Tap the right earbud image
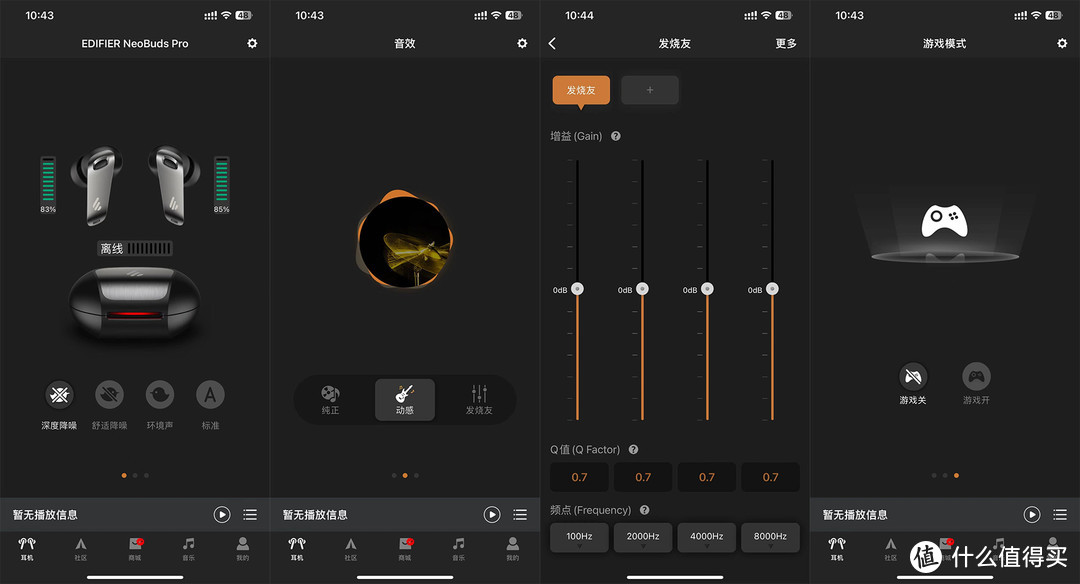The height and width of the screenshot is (584, 1080). click(x=174, y=186)
